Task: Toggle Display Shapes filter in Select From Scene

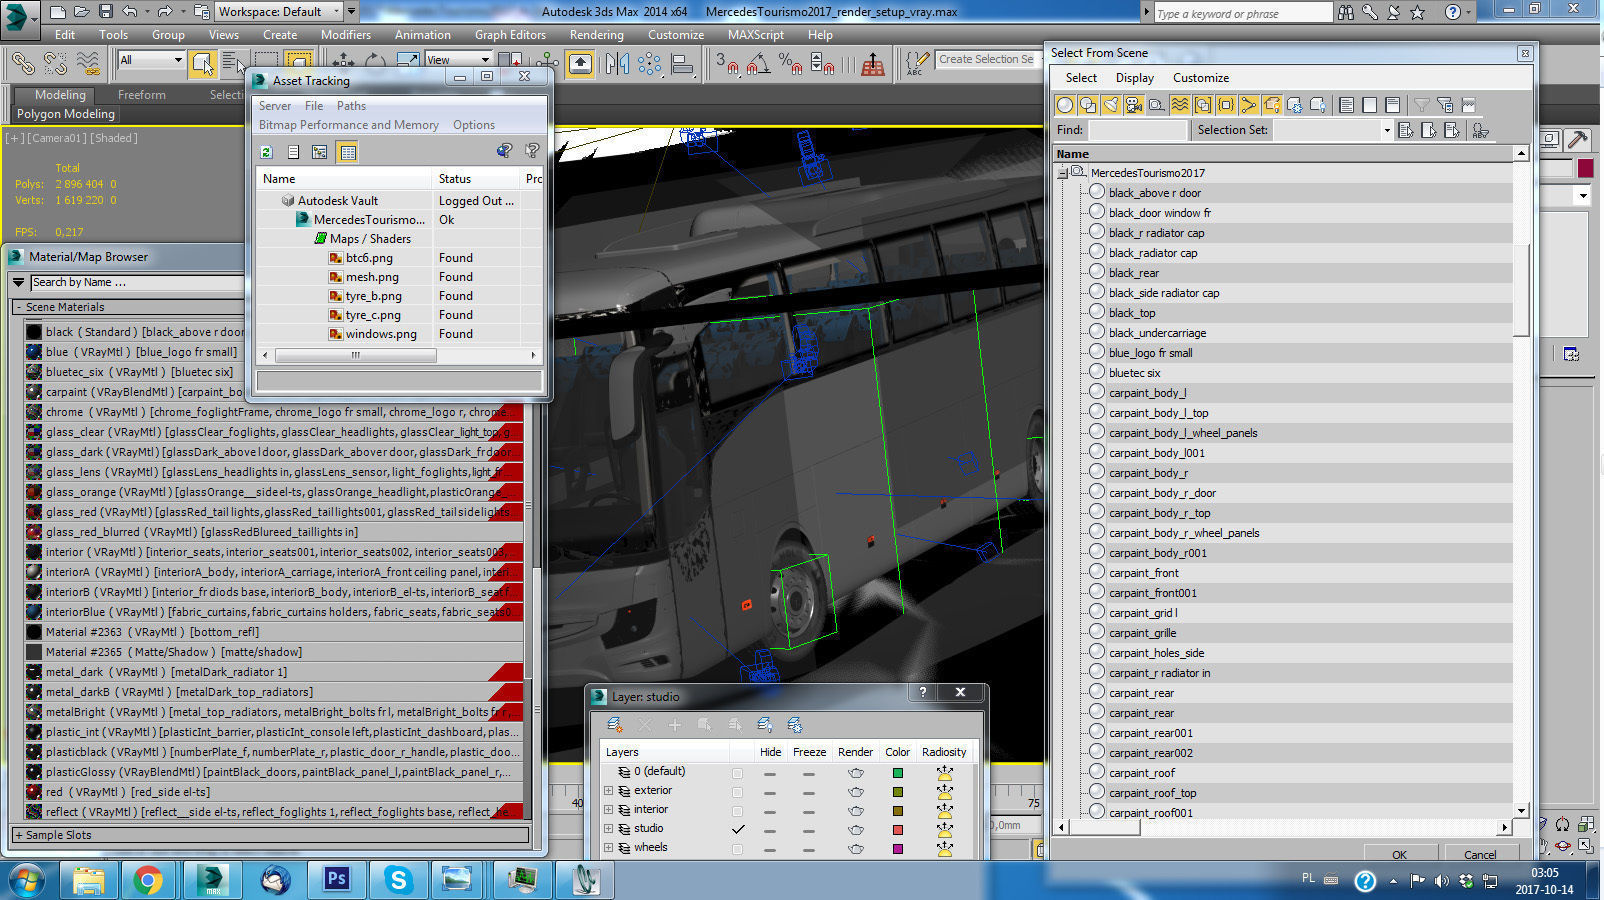Action: (1088, 105)
